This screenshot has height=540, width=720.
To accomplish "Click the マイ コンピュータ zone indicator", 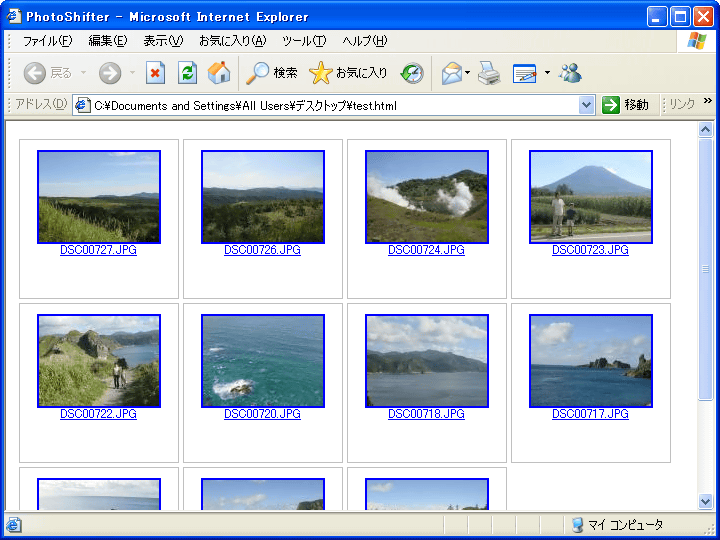I will (x=618, y=524).
